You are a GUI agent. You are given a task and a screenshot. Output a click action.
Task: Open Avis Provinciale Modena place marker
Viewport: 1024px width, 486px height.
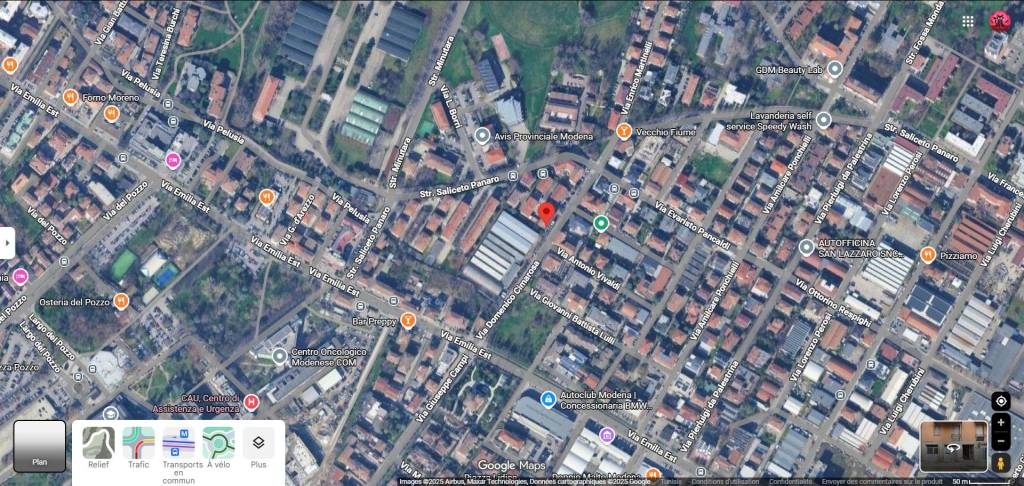point(482,136)
